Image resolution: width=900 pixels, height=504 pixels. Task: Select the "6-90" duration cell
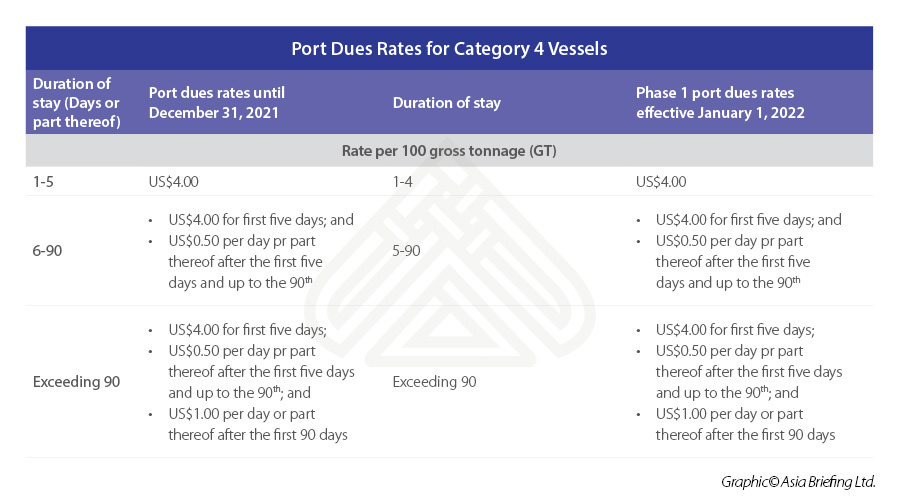click(x=48, y=251)
